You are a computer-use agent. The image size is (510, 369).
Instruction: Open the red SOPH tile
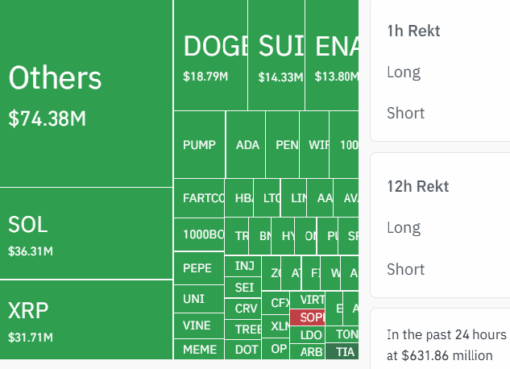(308, 317)
